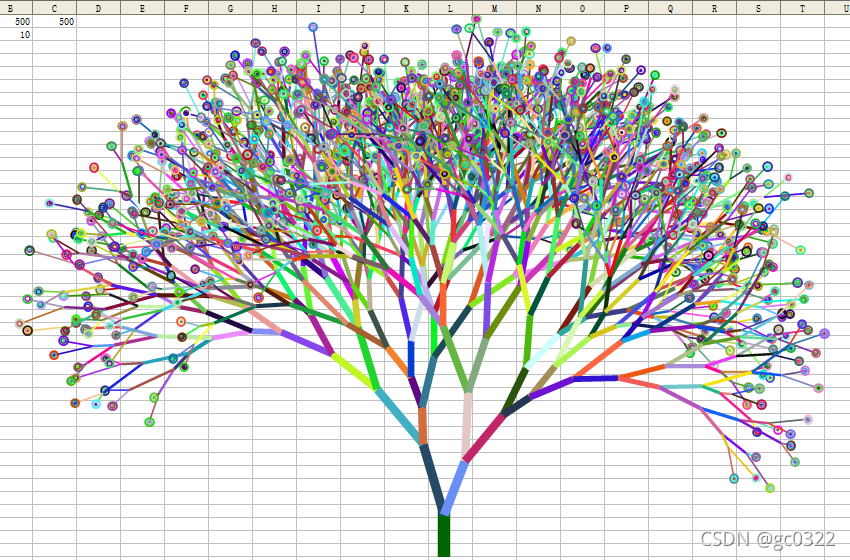Select column B header
The image size is (850, 560).
(16, 8)
